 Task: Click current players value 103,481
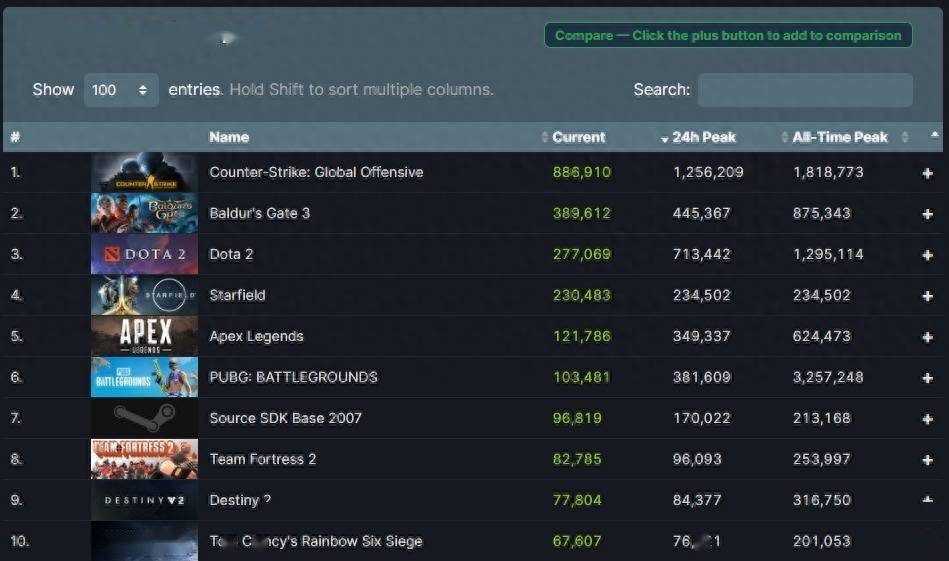click(582, 377)
